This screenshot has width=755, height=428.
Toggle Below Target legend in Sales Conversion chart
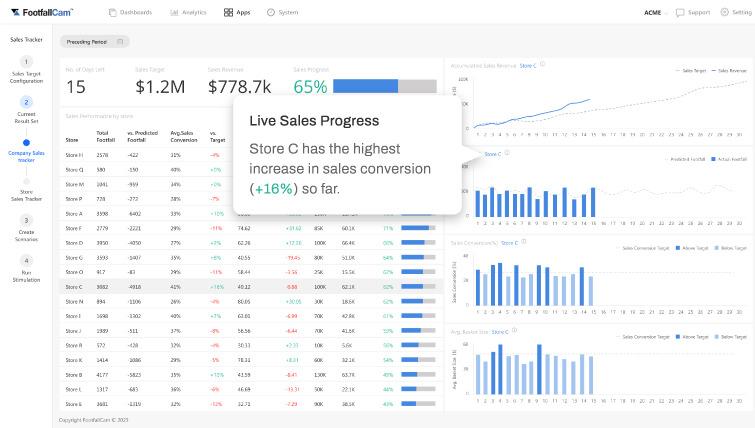tap(730, 248)
